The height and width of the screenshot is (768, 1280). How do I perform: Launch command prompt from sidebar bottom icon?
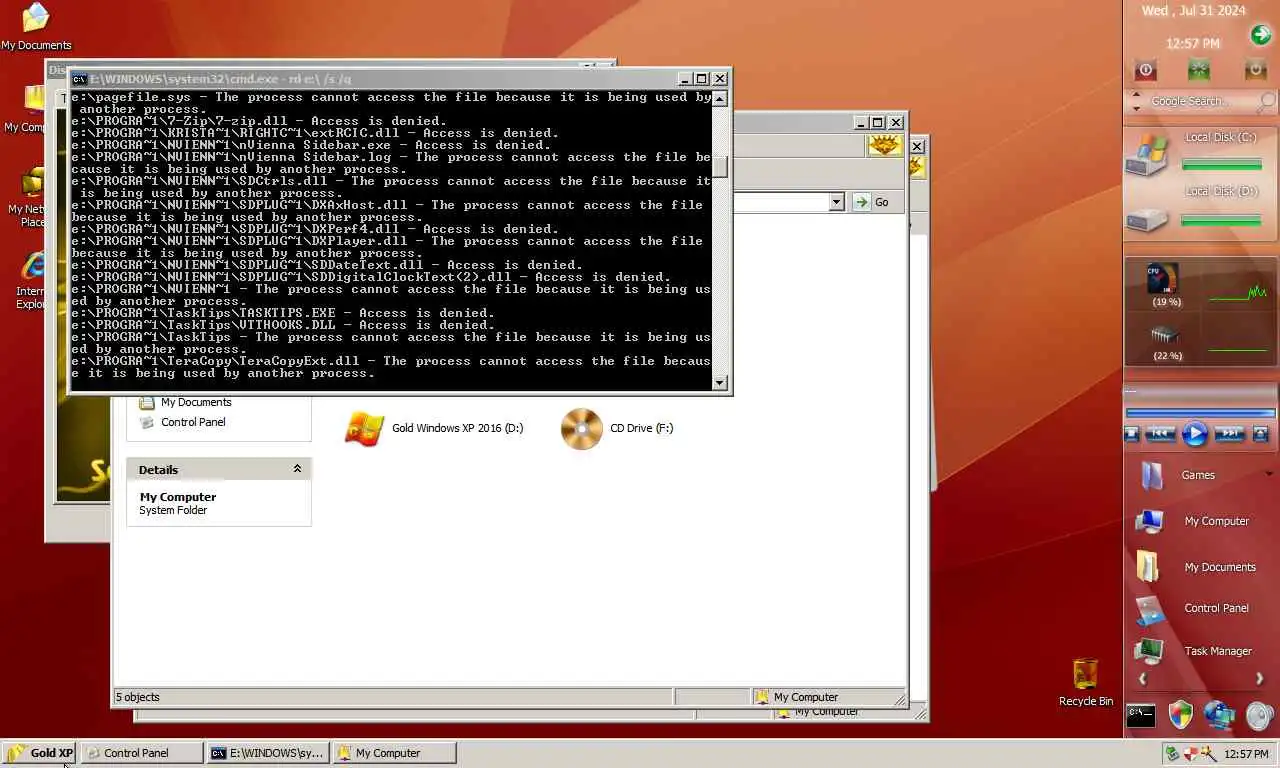(1141, 715)
